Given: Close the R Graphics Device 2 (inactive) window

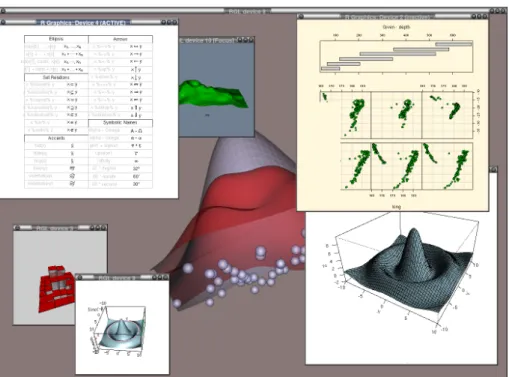Looking at the screenshot, I should point(485,16).
